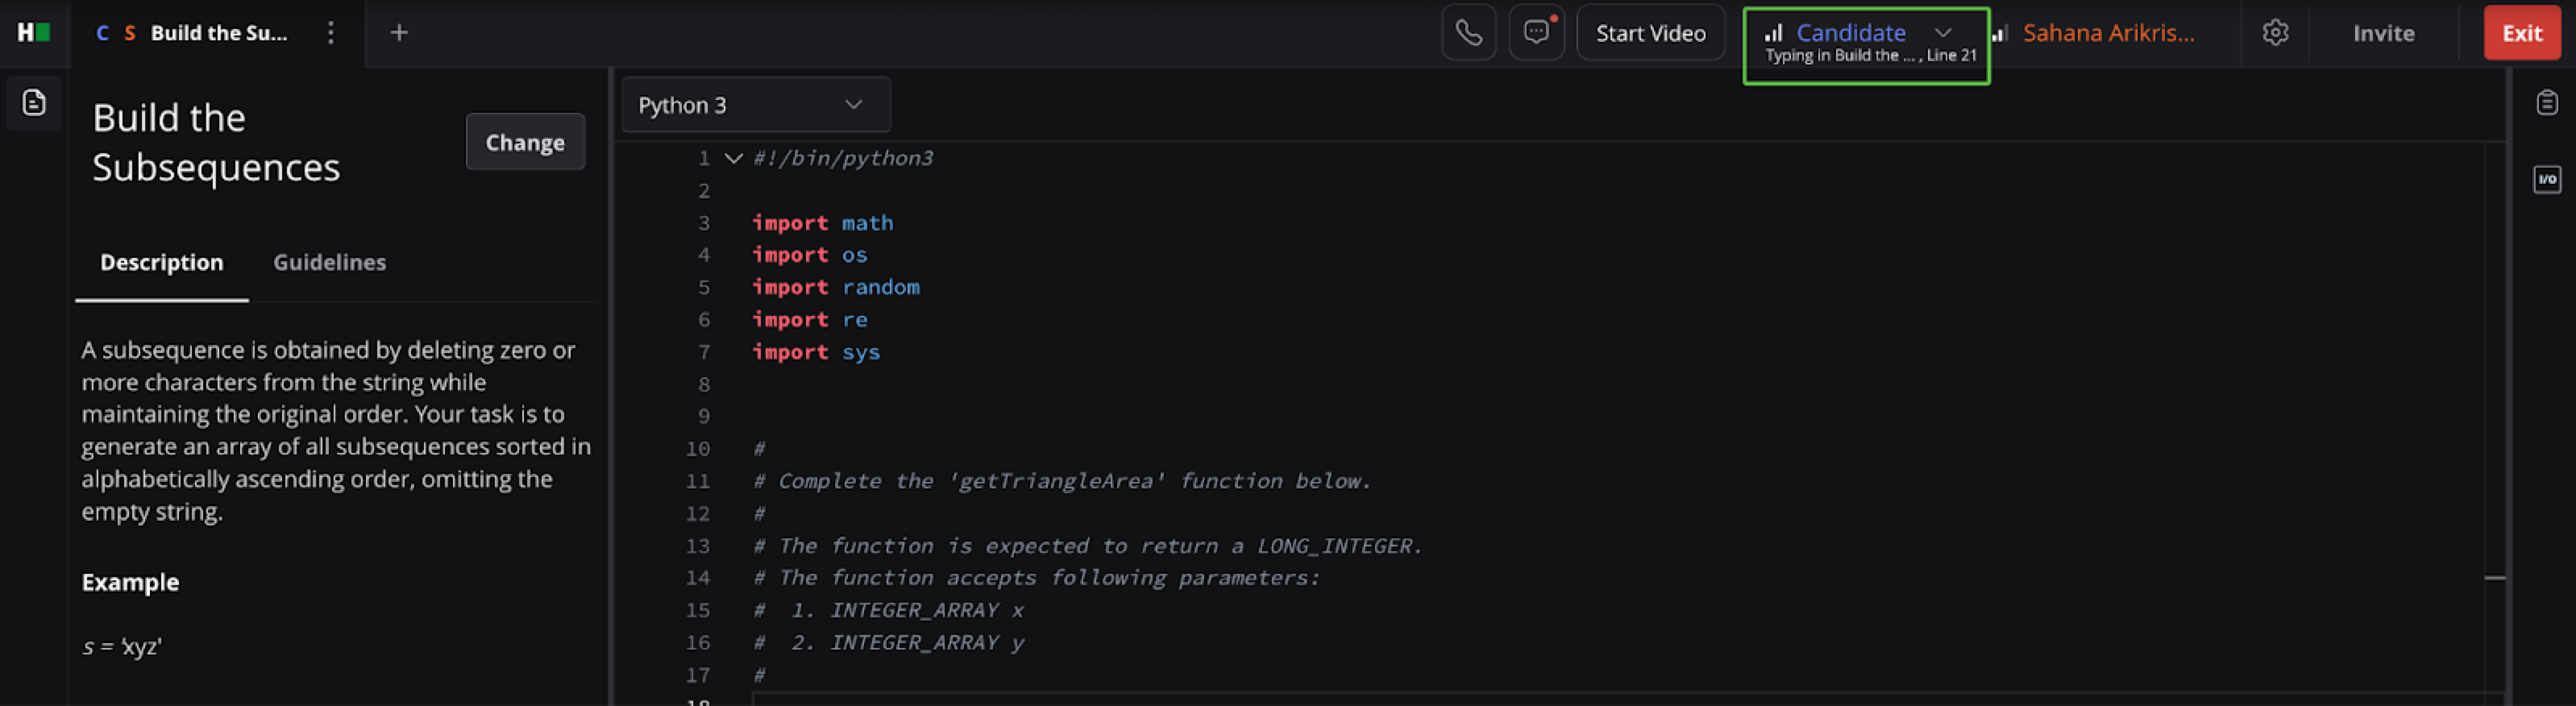The height and width of the screenshot is (706, 2576).
Task: Collapse the code fold arrow on line 1
Action: (x=733, y=158)
